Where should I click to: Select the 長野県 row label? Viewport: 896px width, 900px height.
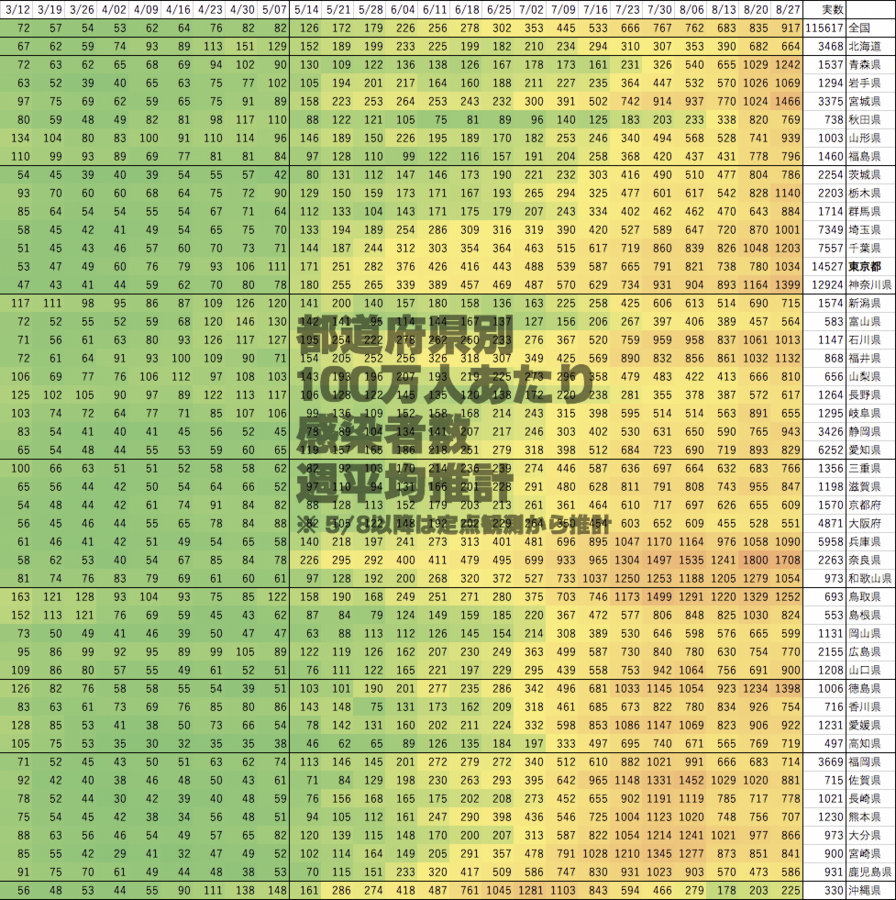pos(864,395)
